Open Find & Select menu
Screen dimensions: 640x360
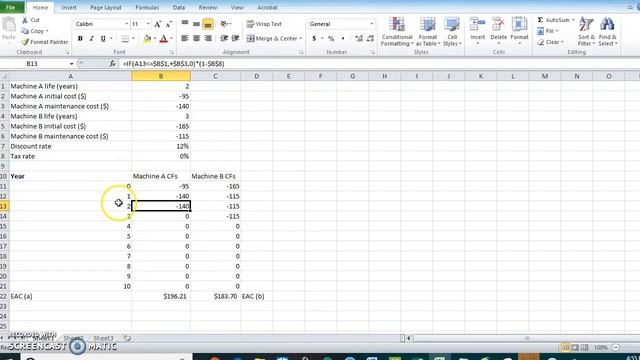[607, 32]
